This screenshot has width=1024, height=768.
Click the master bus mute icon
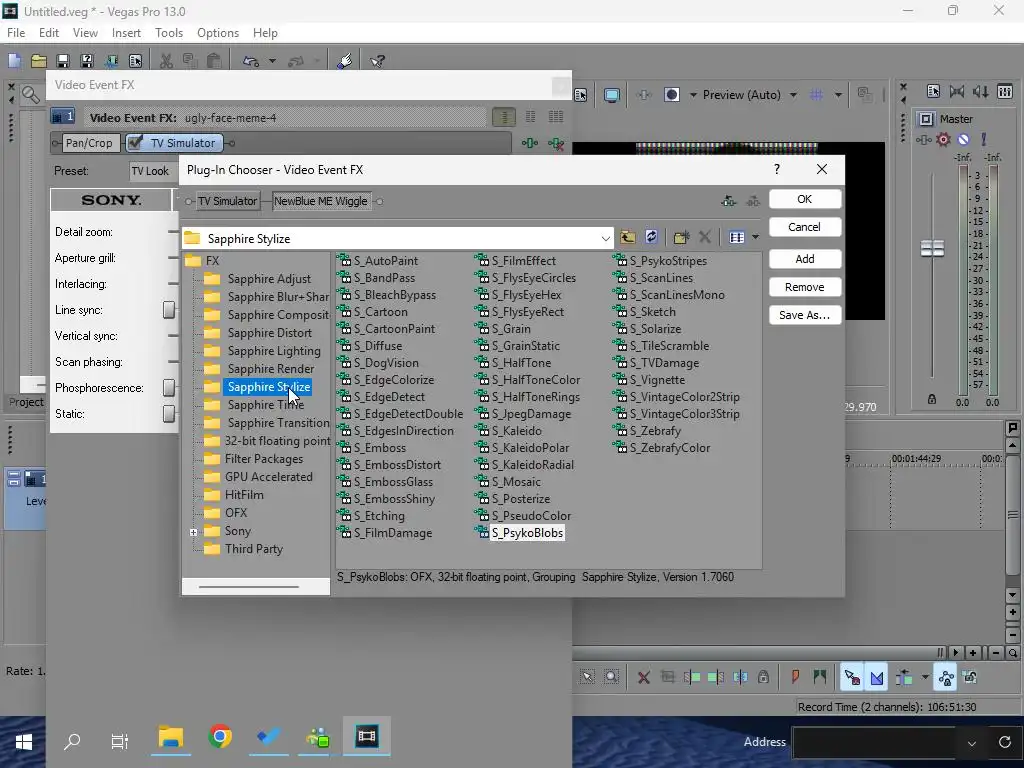[x=963, y=139]
